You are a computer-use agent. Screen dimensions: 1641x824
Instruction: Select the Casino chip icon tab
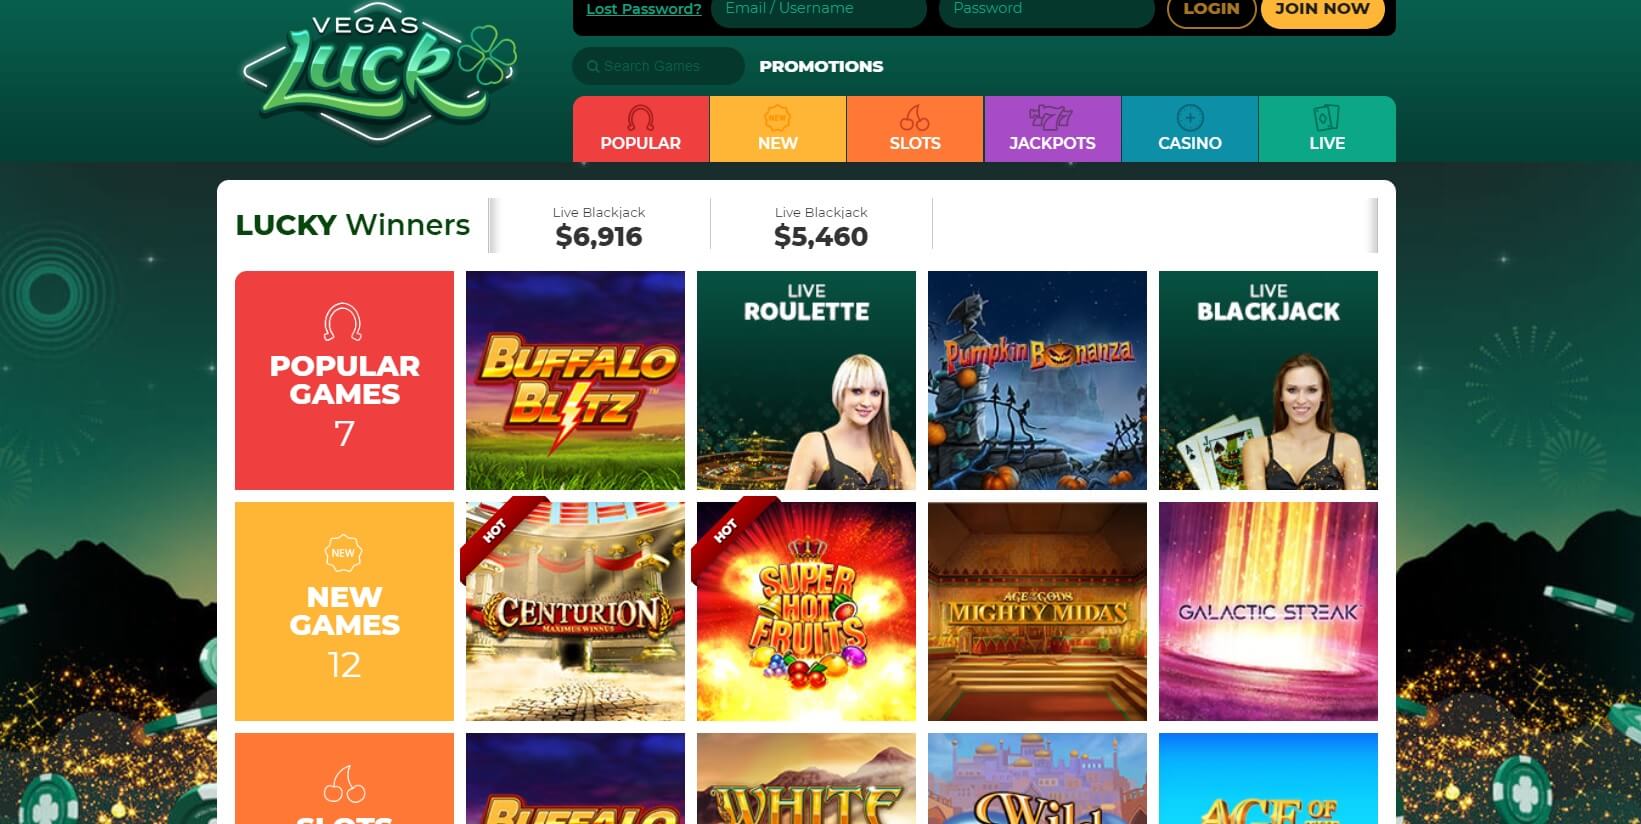coord(1190,129)
